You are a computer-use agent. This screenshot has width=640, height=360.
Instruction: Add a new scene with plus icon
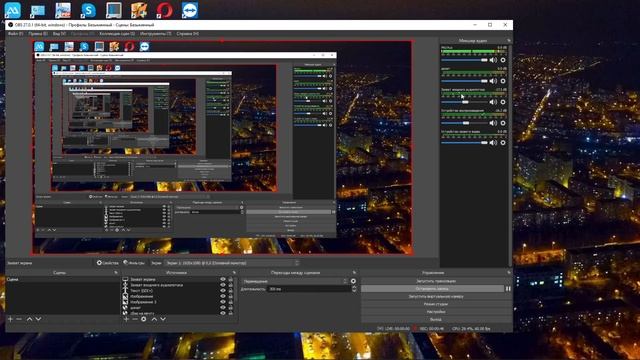11,319
